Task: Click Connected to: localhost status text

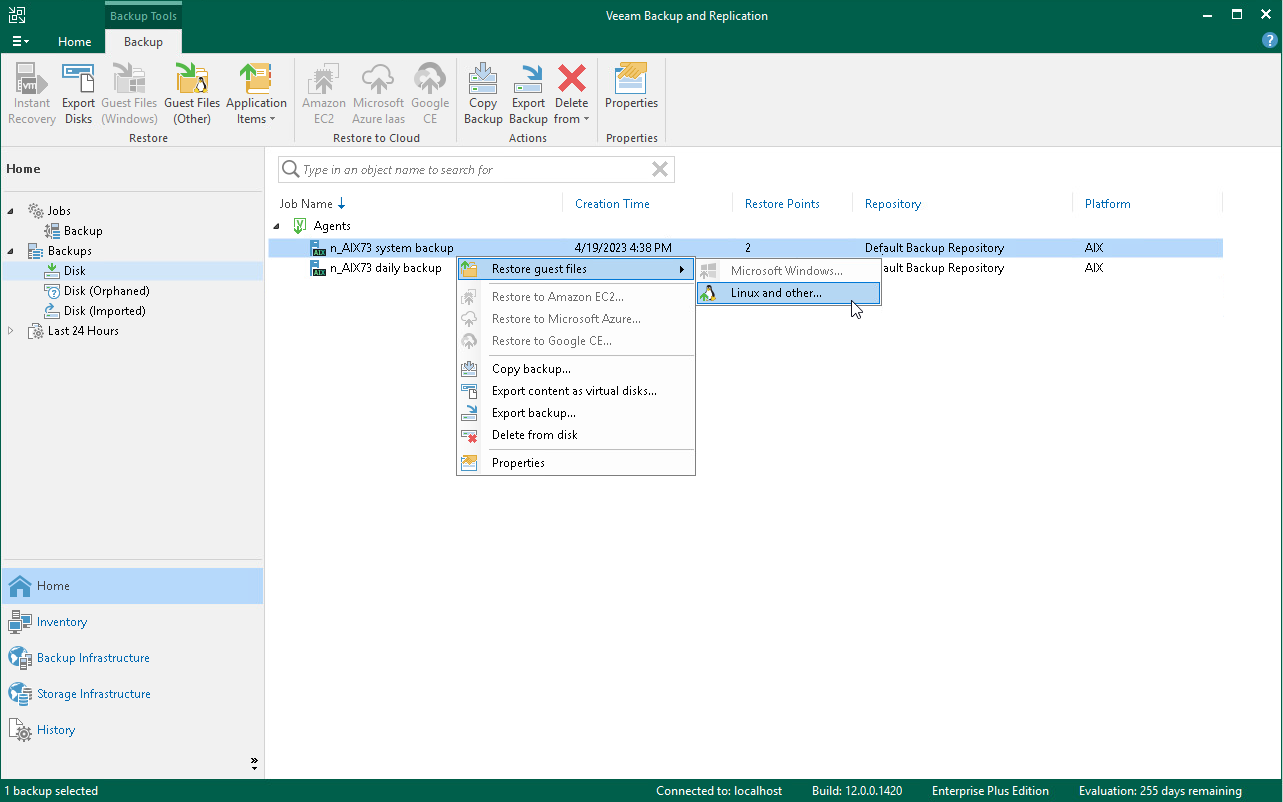Action: (x=719, y=791)
